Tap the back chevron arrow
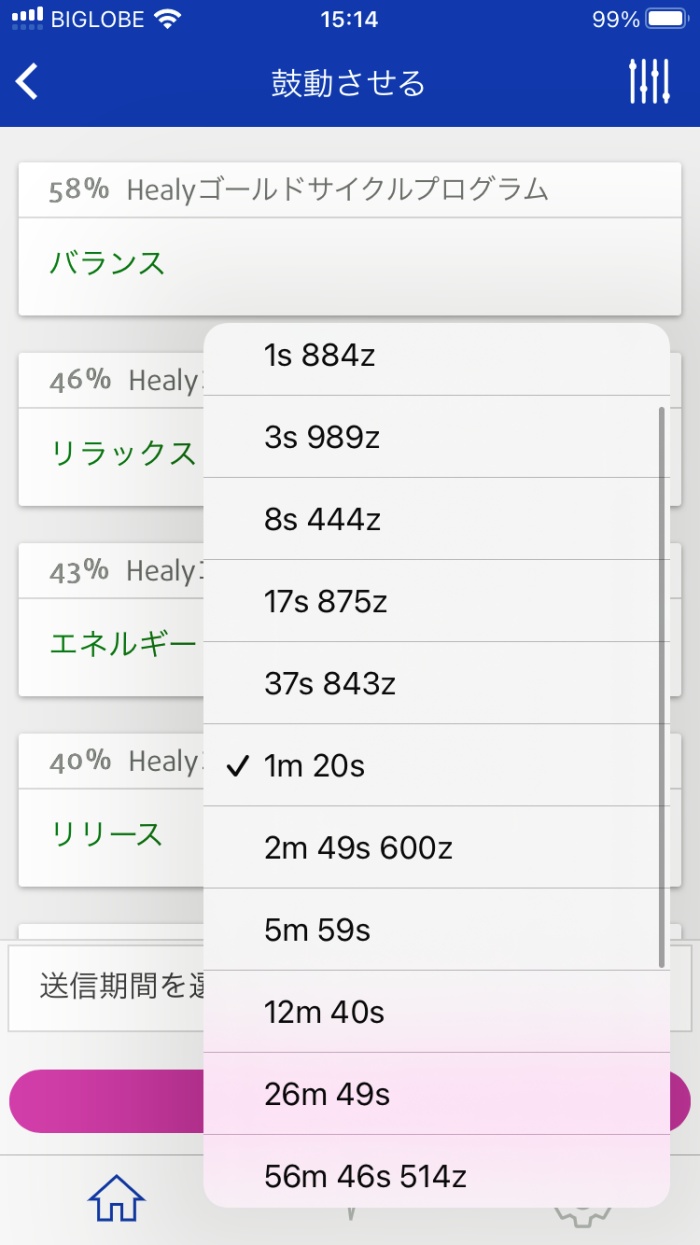Viewport: 700px width, 1245px height. click(27, 80)
